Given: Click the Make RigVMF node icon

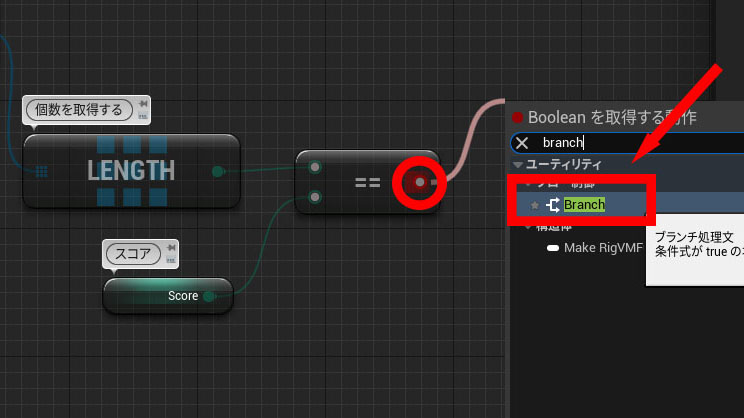Looking at the screenshot, I should [x=553, y=247].
